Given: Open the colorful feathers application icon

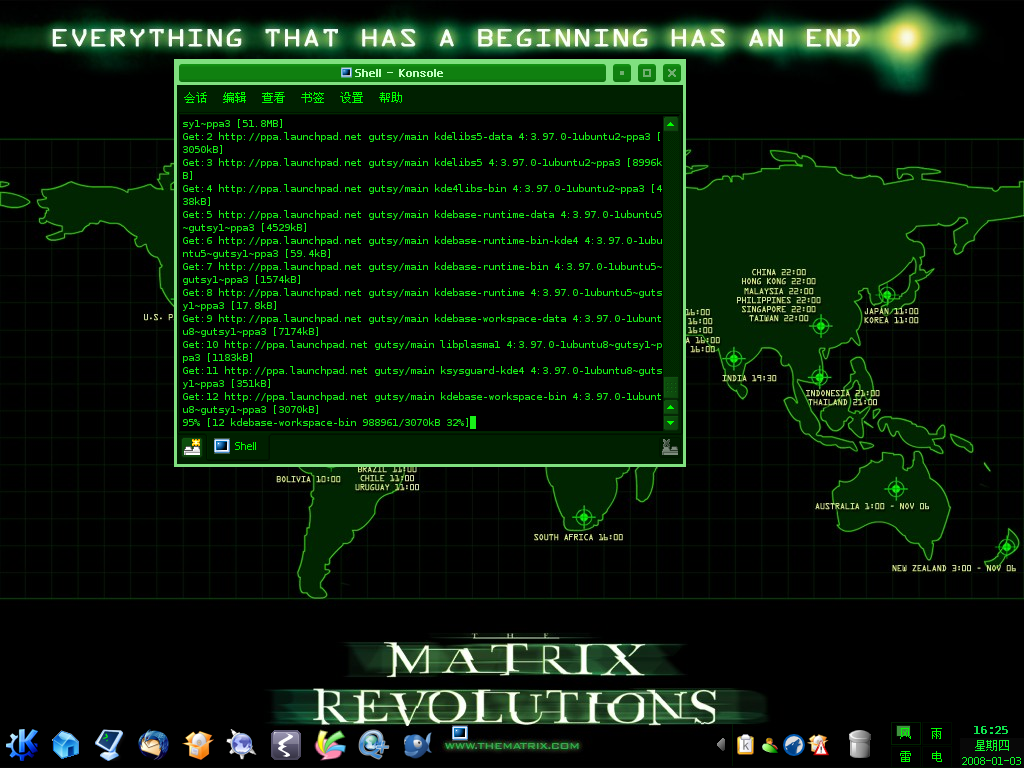Looking at the screenshot, I should [330, 744].
